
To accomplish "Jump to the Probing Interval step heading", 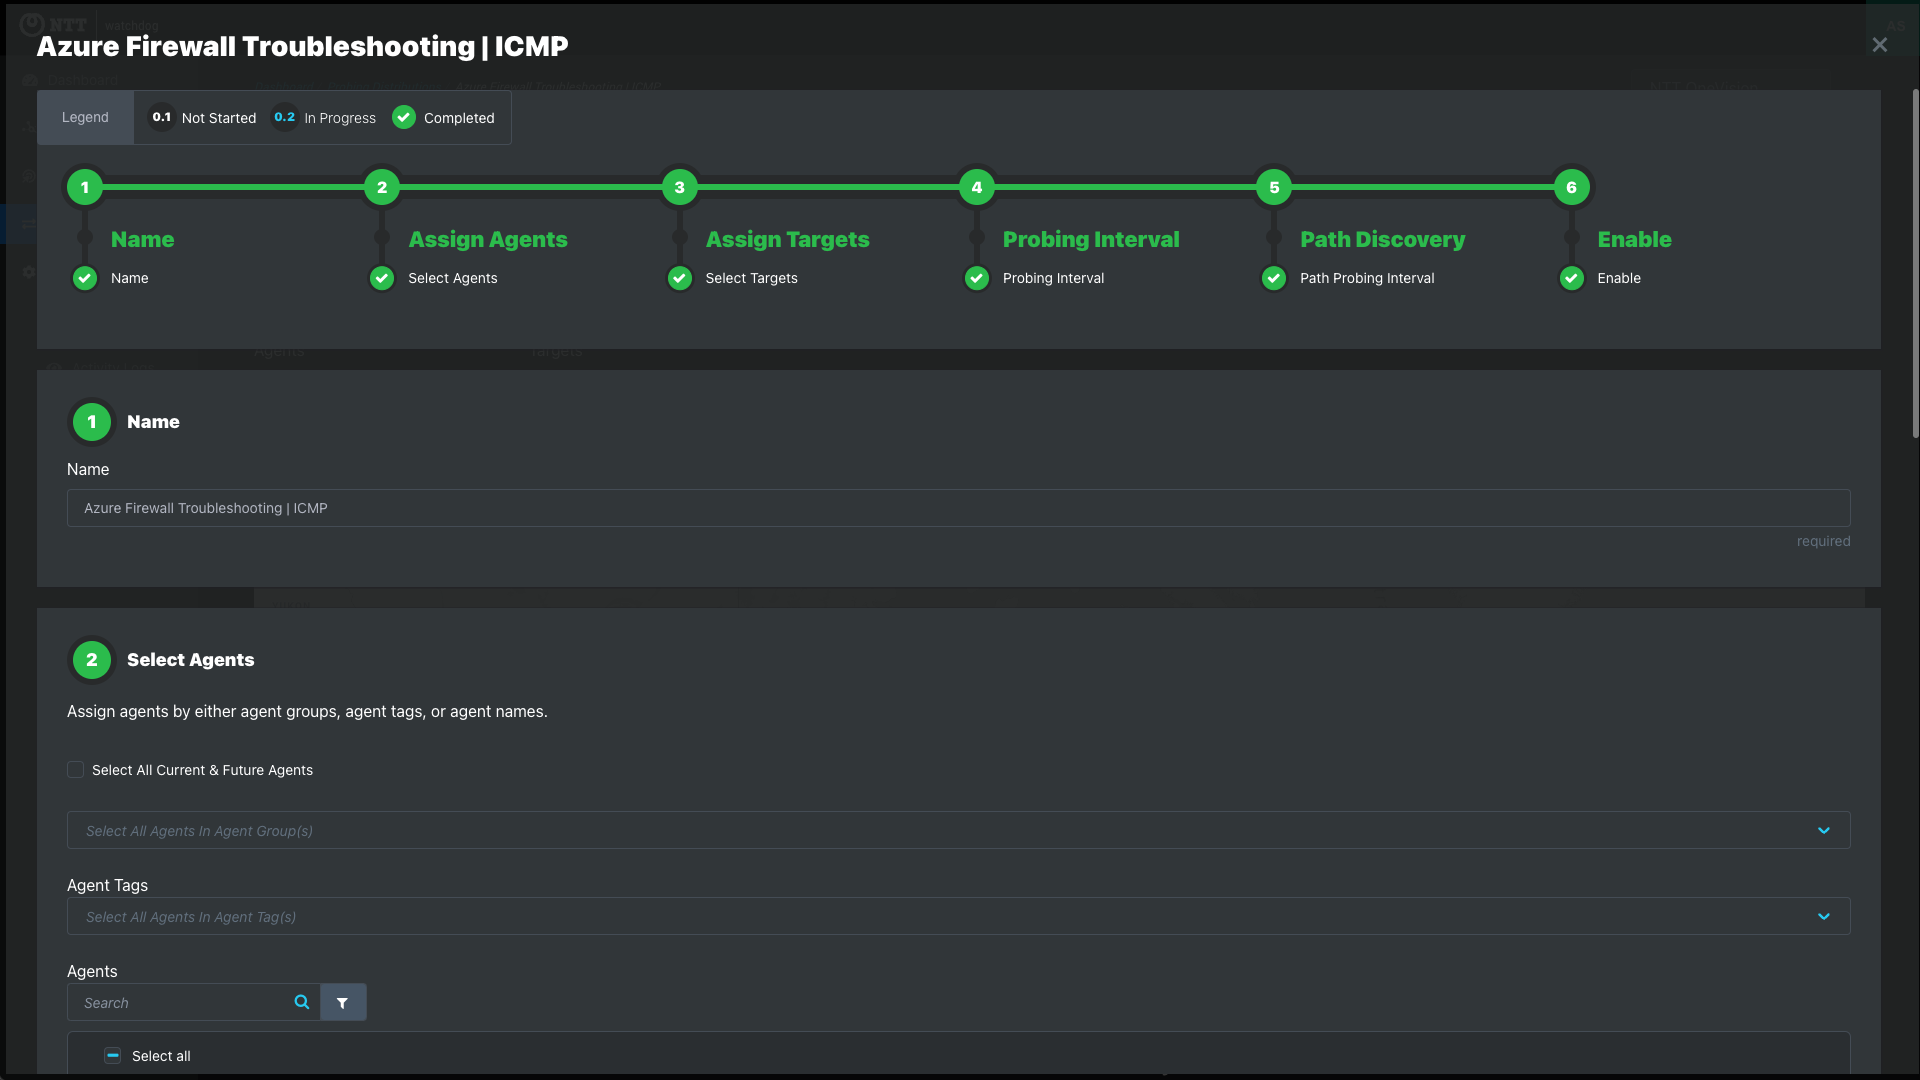I will point(1091,239).
